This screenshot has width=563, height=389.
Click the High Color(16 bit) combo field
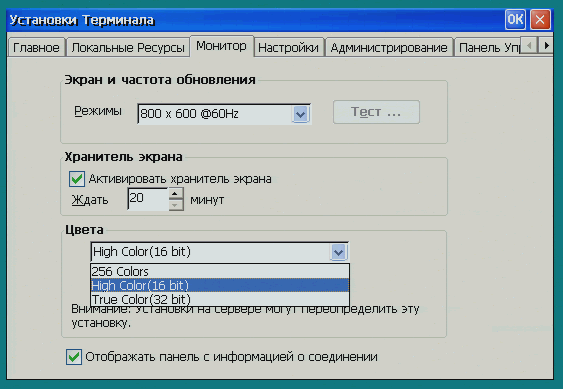pos(219,252)
